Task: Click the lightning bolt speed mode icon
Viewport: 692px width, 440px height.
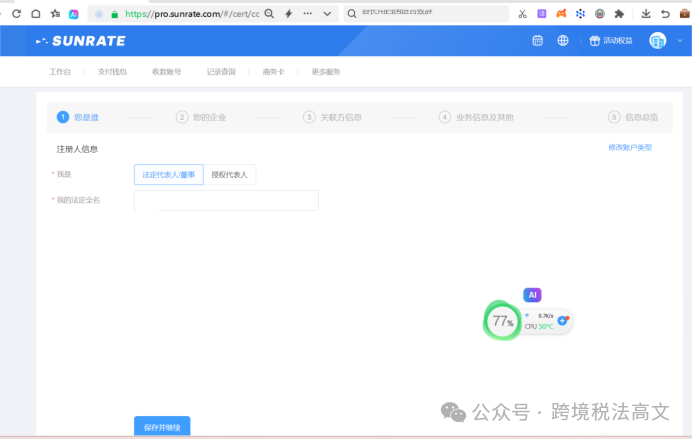Action: point(289,14)
